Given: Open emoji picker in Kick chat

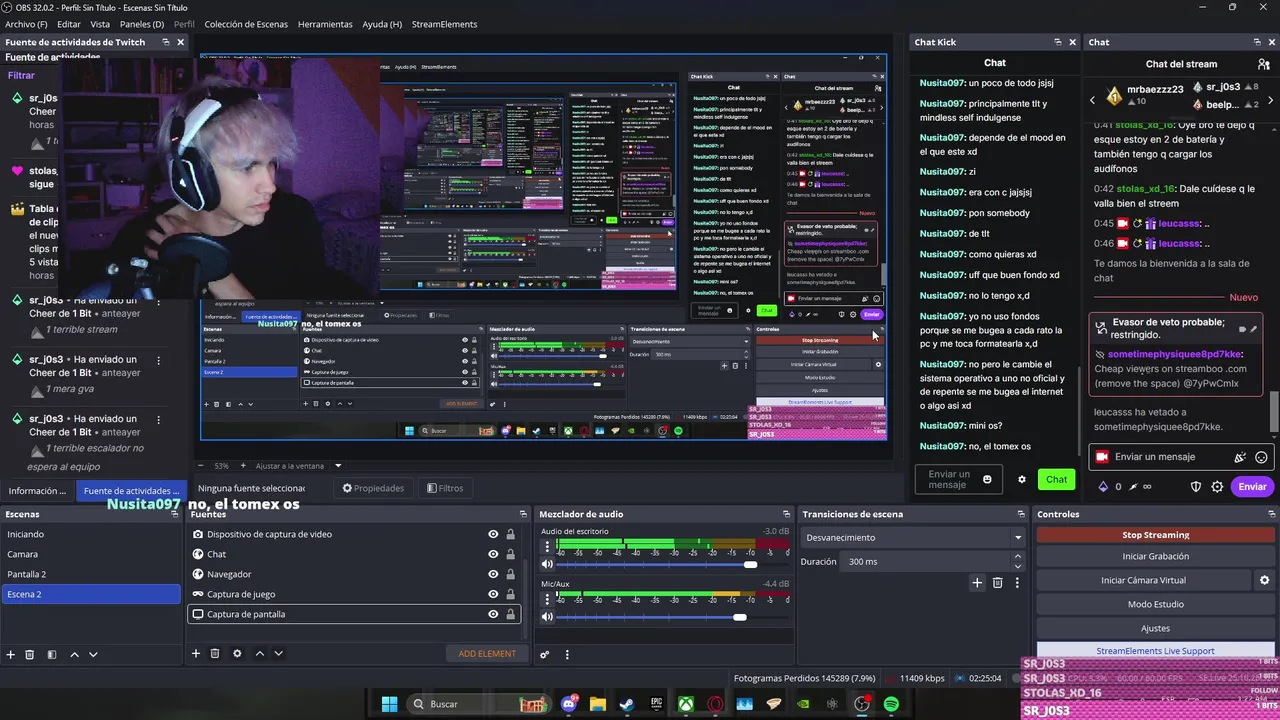Looking at the screenshot, I should (x=987, y=479).
